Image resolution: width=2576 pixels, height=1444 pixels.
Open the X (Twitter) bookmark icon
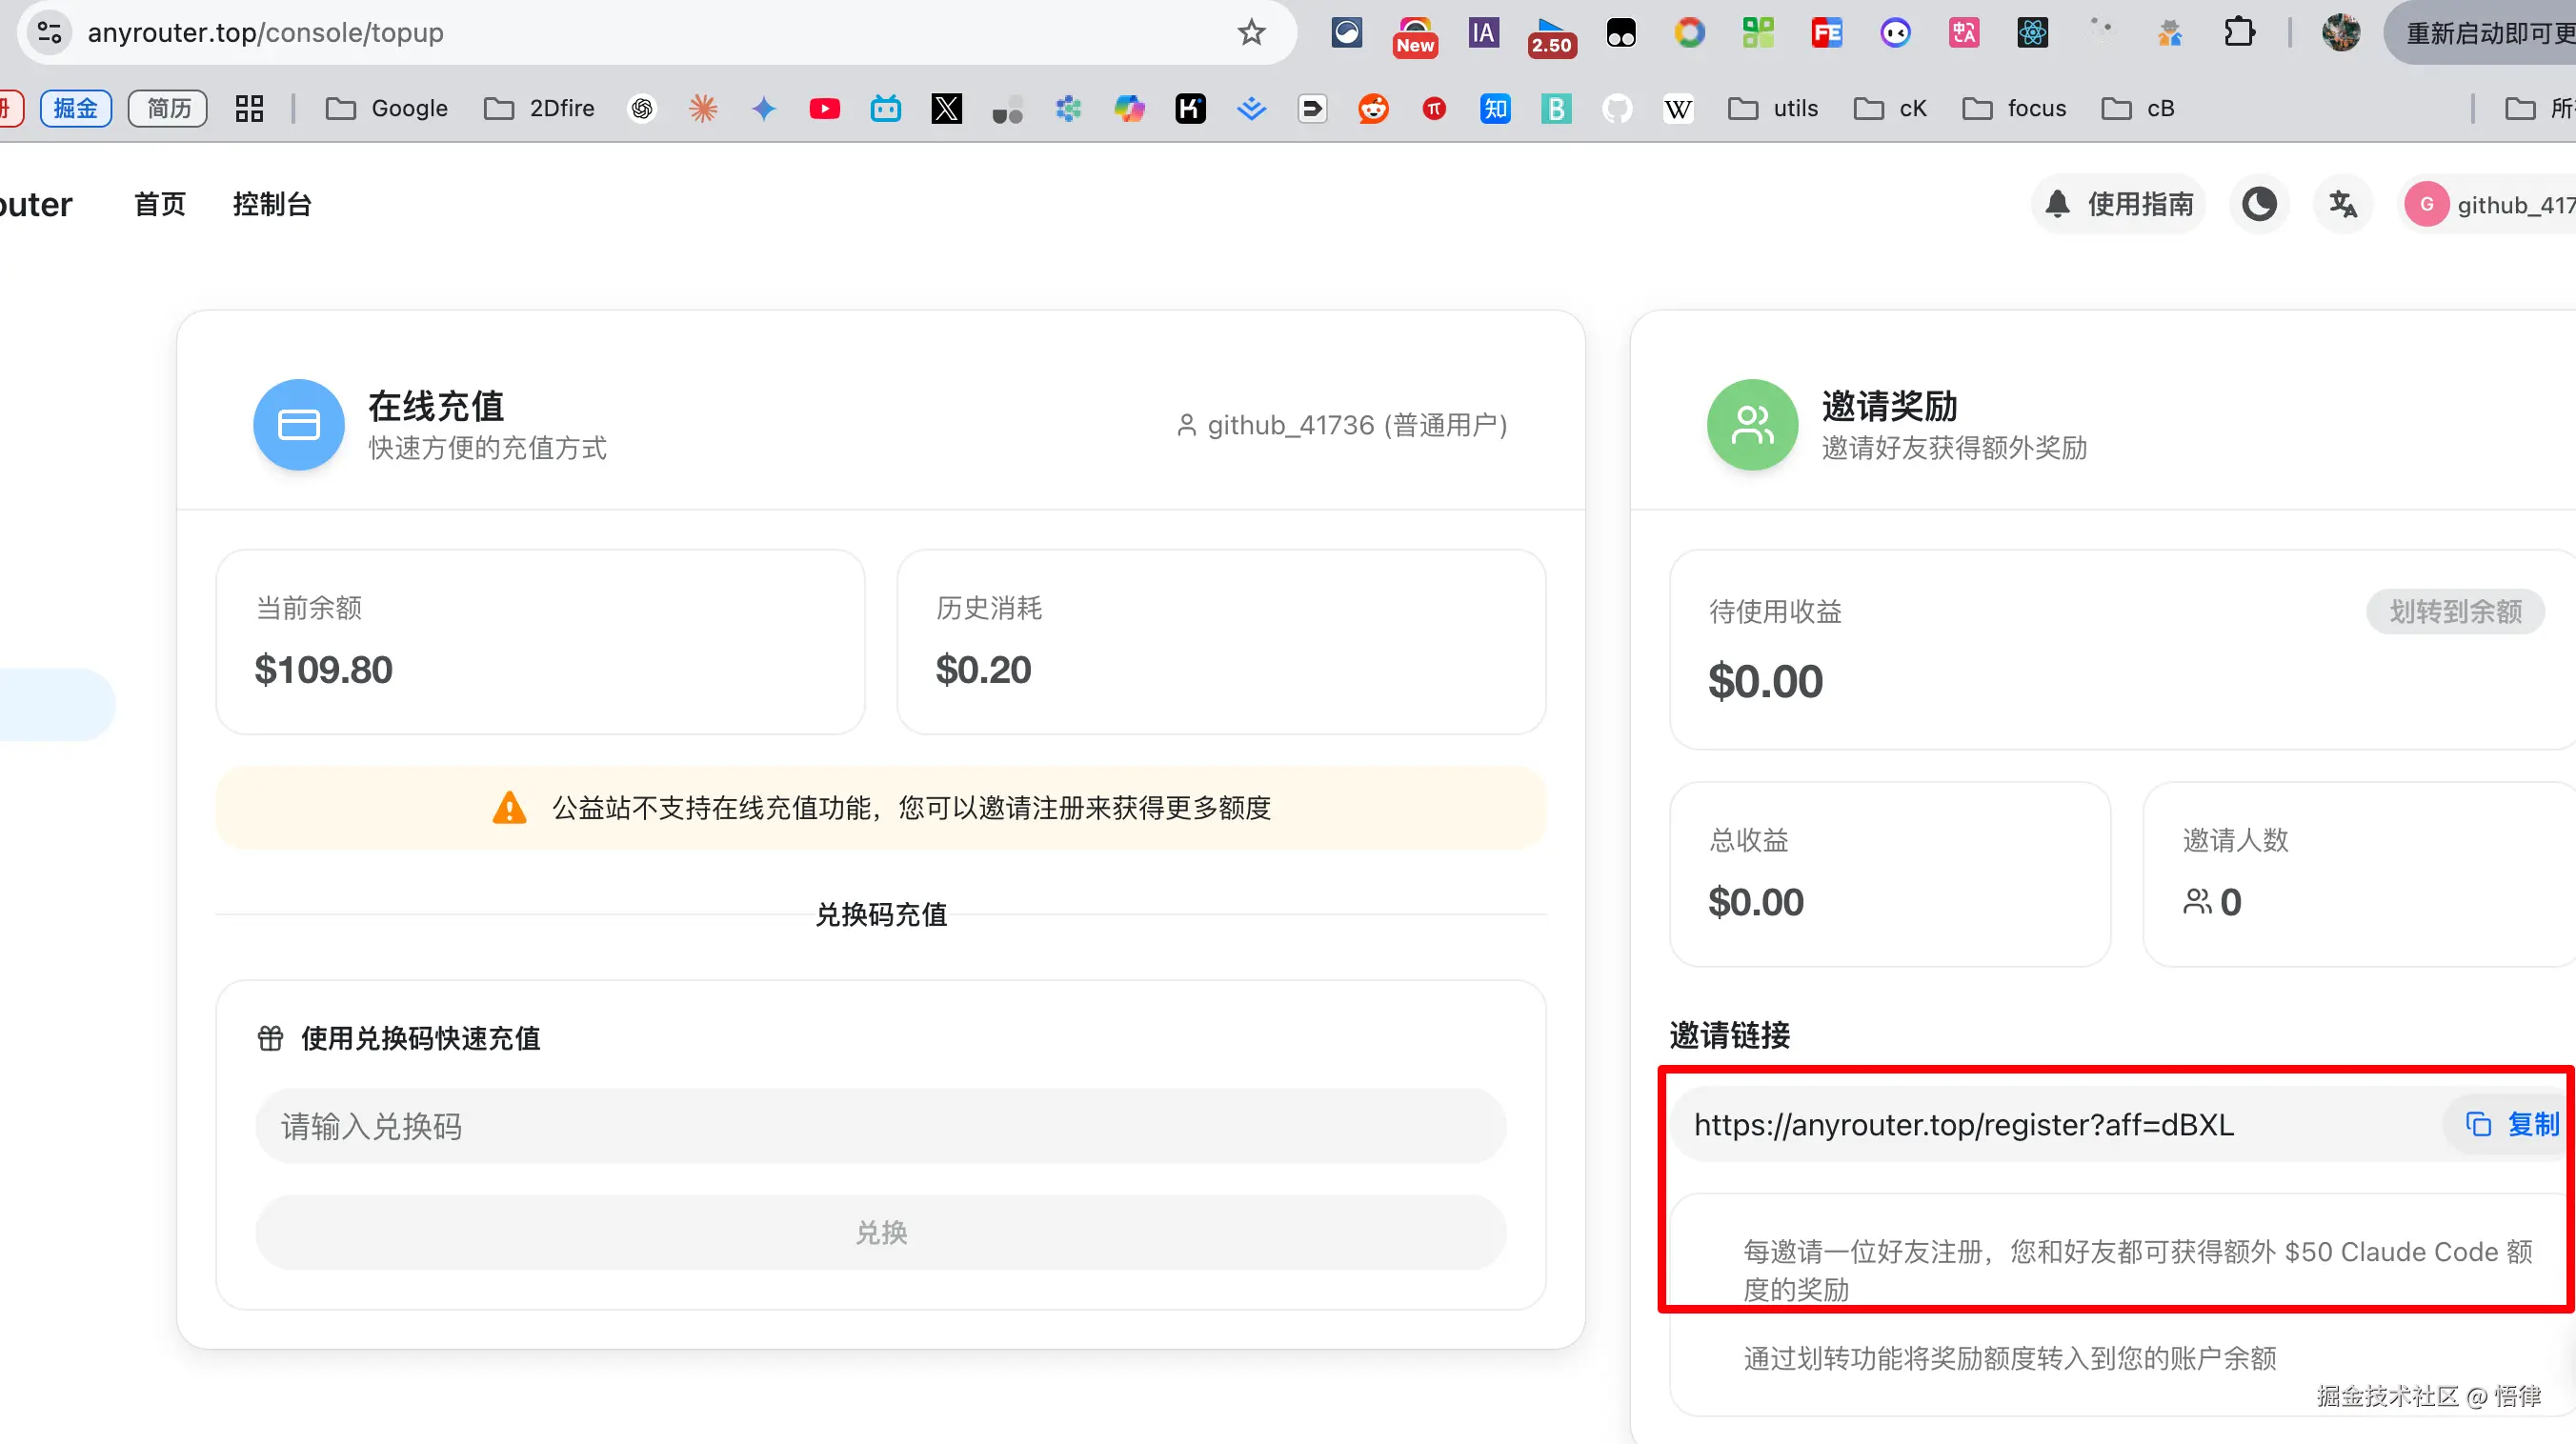pyautogui.click(x=946, y=108)
